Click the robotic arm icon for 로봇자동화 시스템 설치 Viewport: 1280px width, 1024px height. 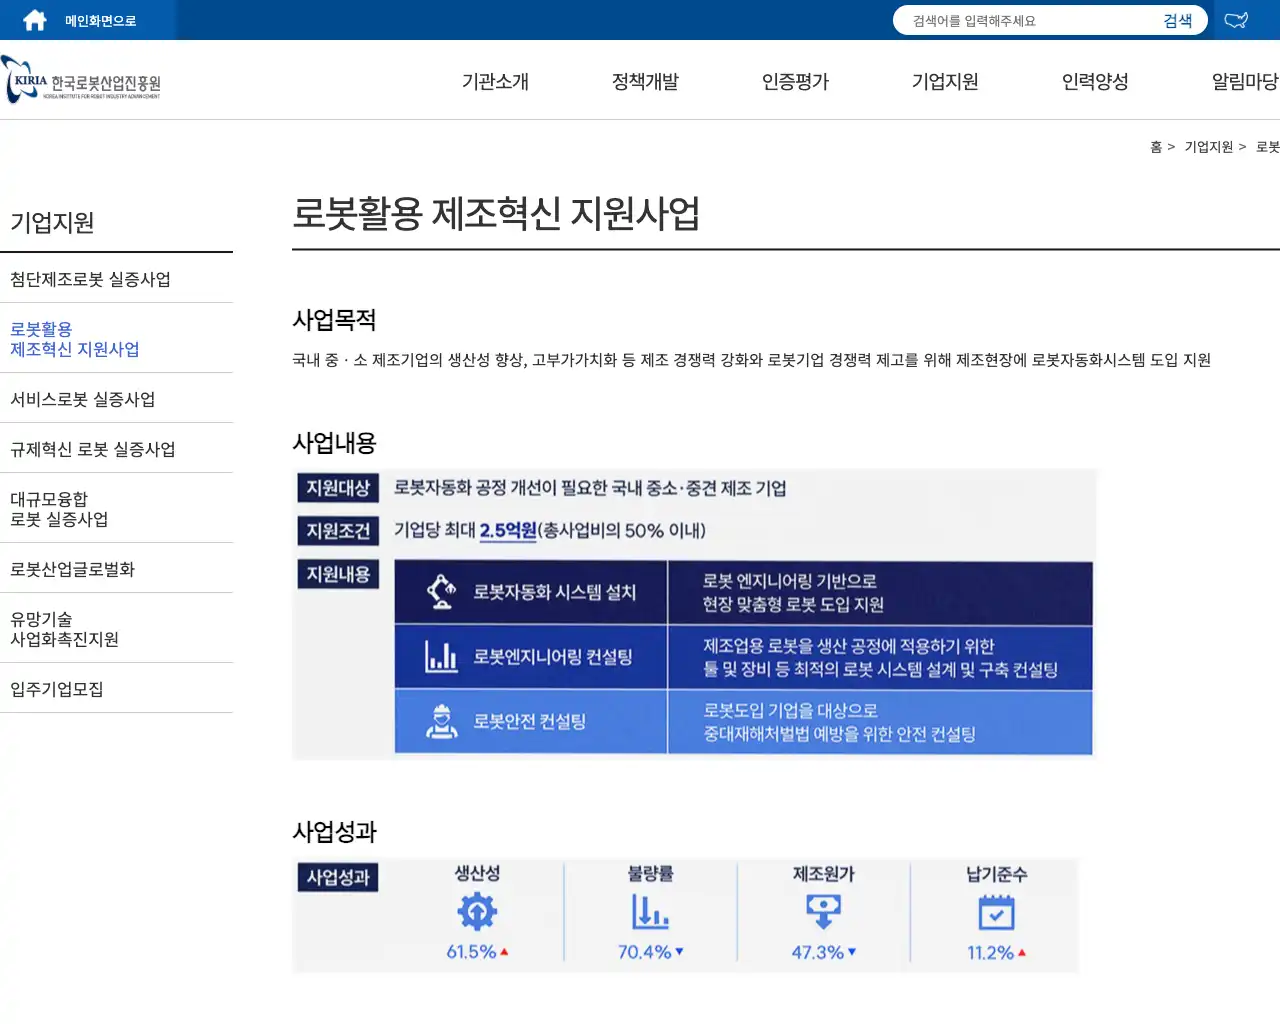coord(441,592)
